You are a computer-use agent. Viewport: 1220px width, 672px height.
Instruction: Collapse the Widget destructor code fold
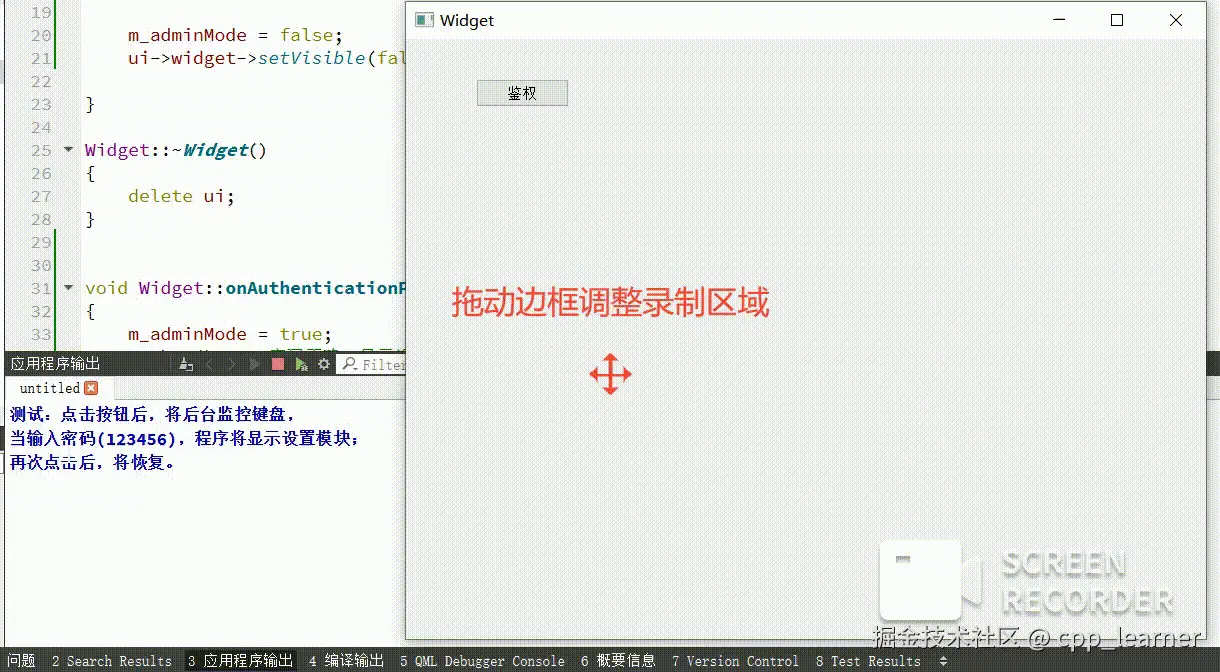(x=68, y=150)
